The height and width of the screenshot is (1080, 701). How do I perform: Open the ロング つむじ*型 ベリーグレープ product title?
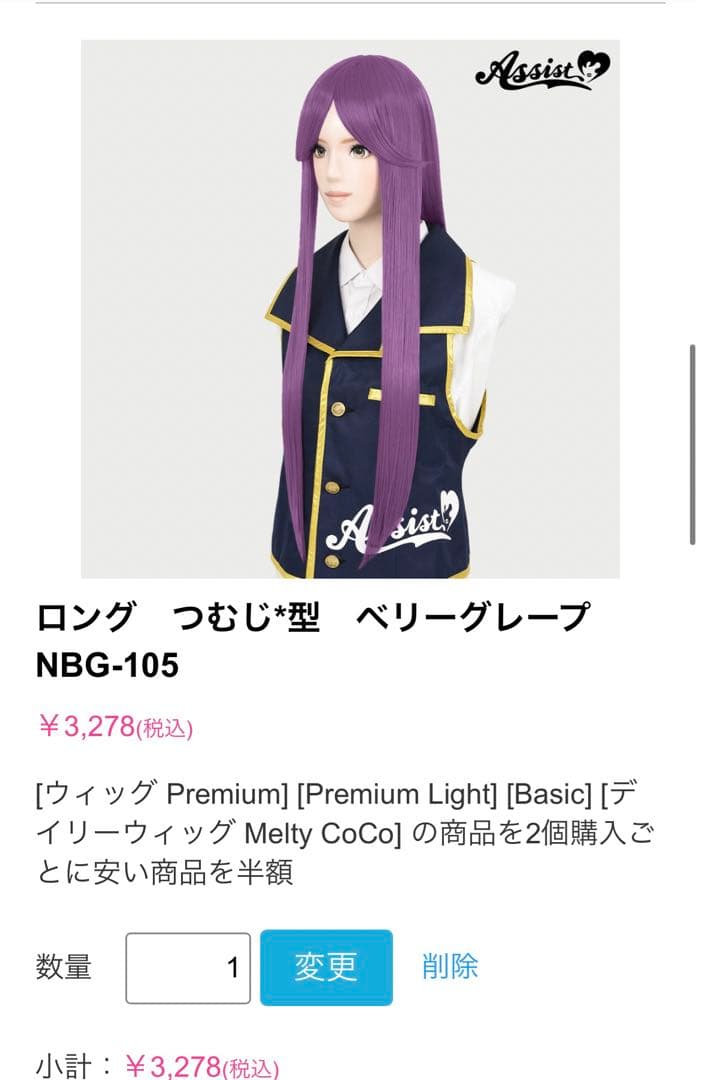point(313,616)
